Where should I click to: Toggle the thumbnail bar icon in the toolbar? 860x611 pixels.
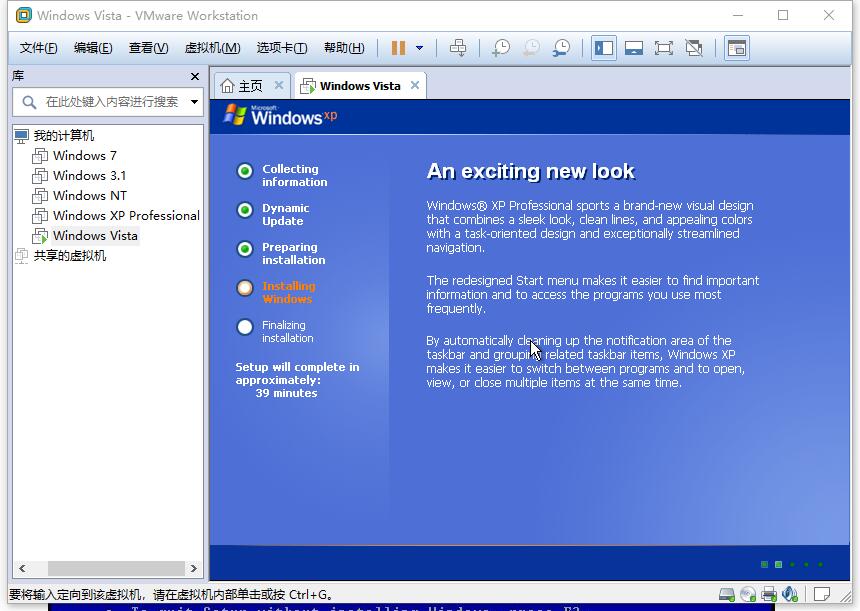click(x=634, y=48)
